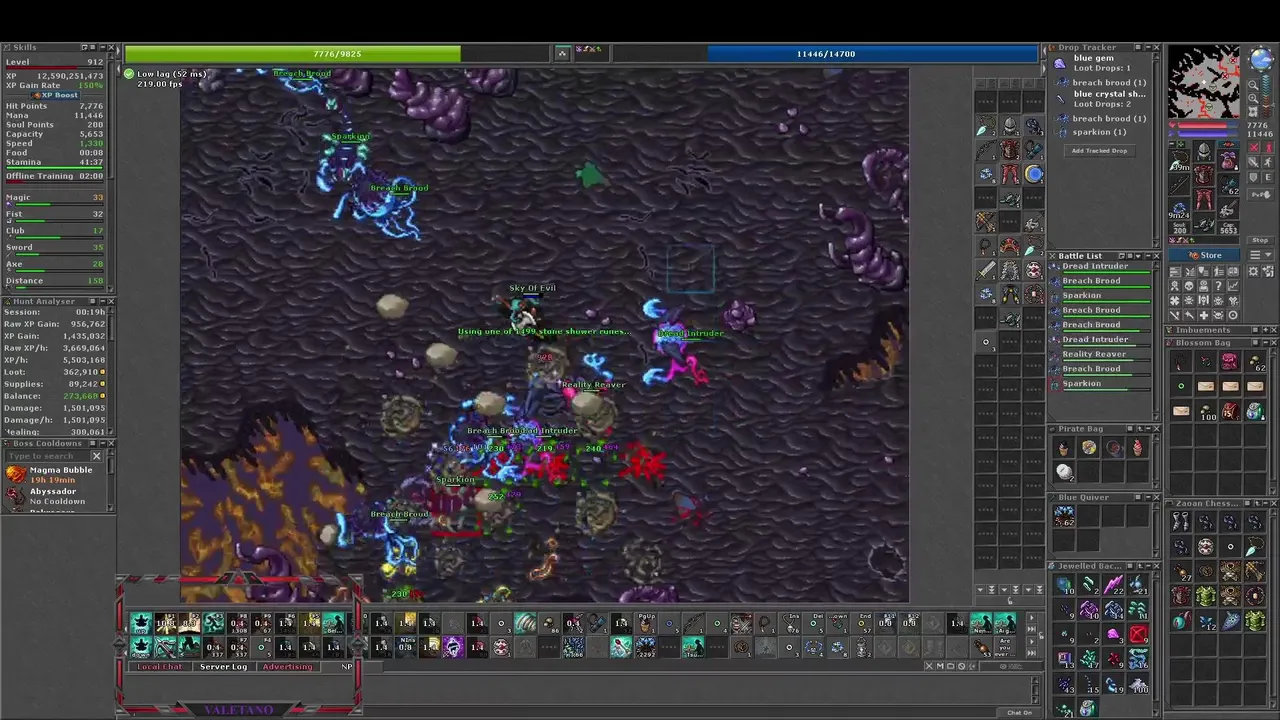Click the helmet equipment slot
The width and height of the screenshot is (1280, 720).
coord(1204,151)
